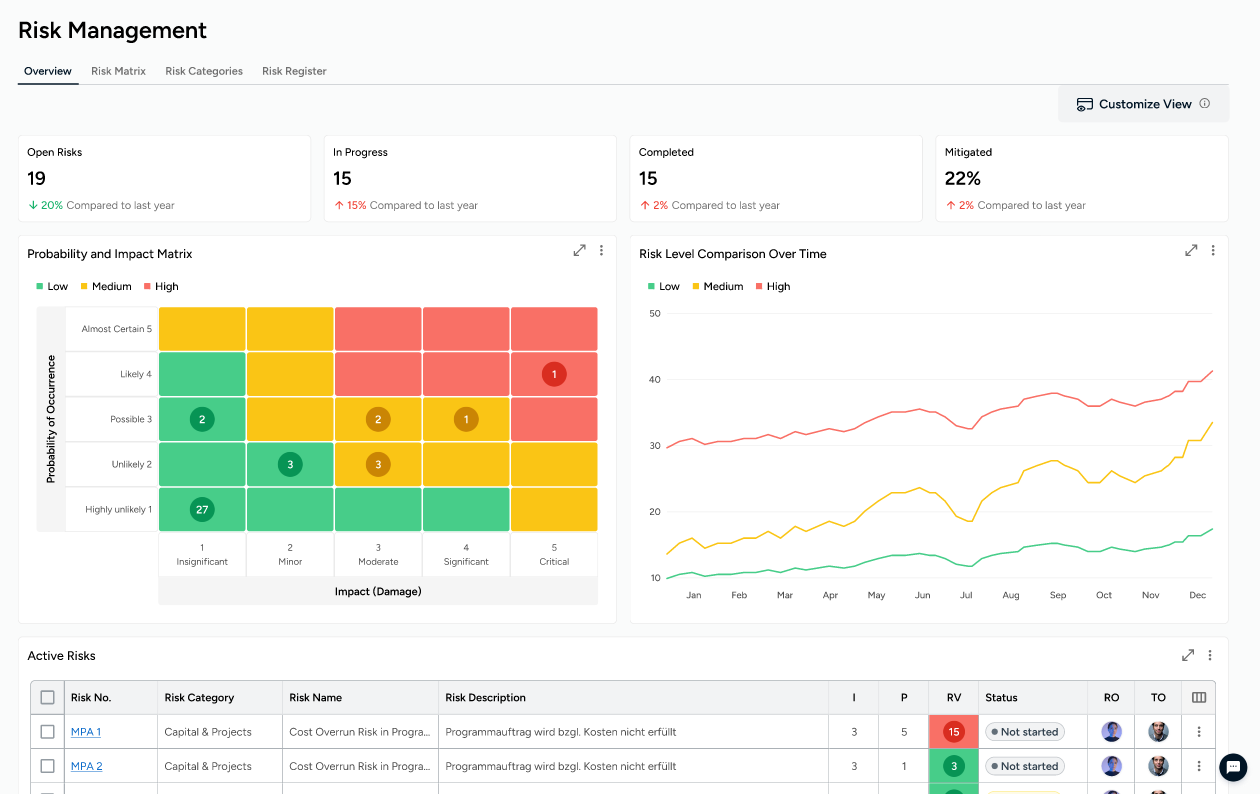This screenshot has width=1260, height=794.
Task: Open the Active Risks options menu
Action: [x=1210, y=655]
